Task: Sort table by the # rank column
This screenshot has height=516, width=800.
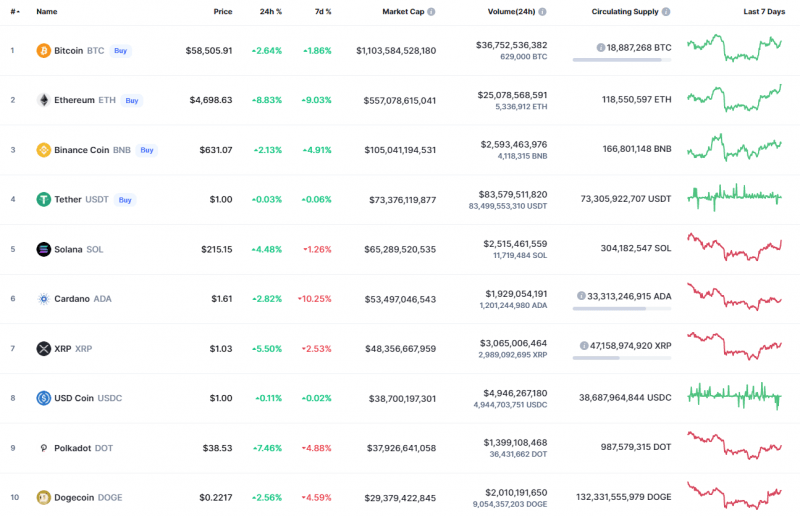Action: [x=15, y=12]
